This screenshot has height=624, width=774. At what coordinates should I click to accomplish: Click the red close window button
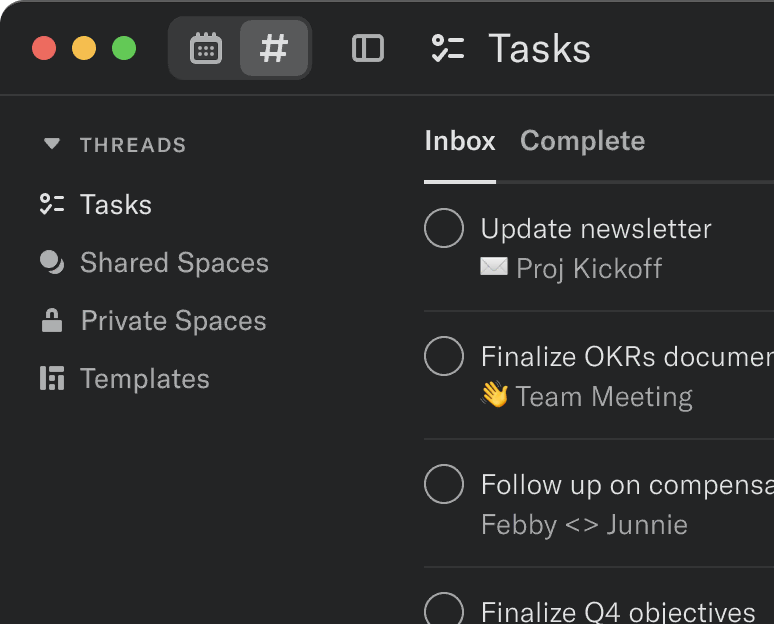[44, 48]
